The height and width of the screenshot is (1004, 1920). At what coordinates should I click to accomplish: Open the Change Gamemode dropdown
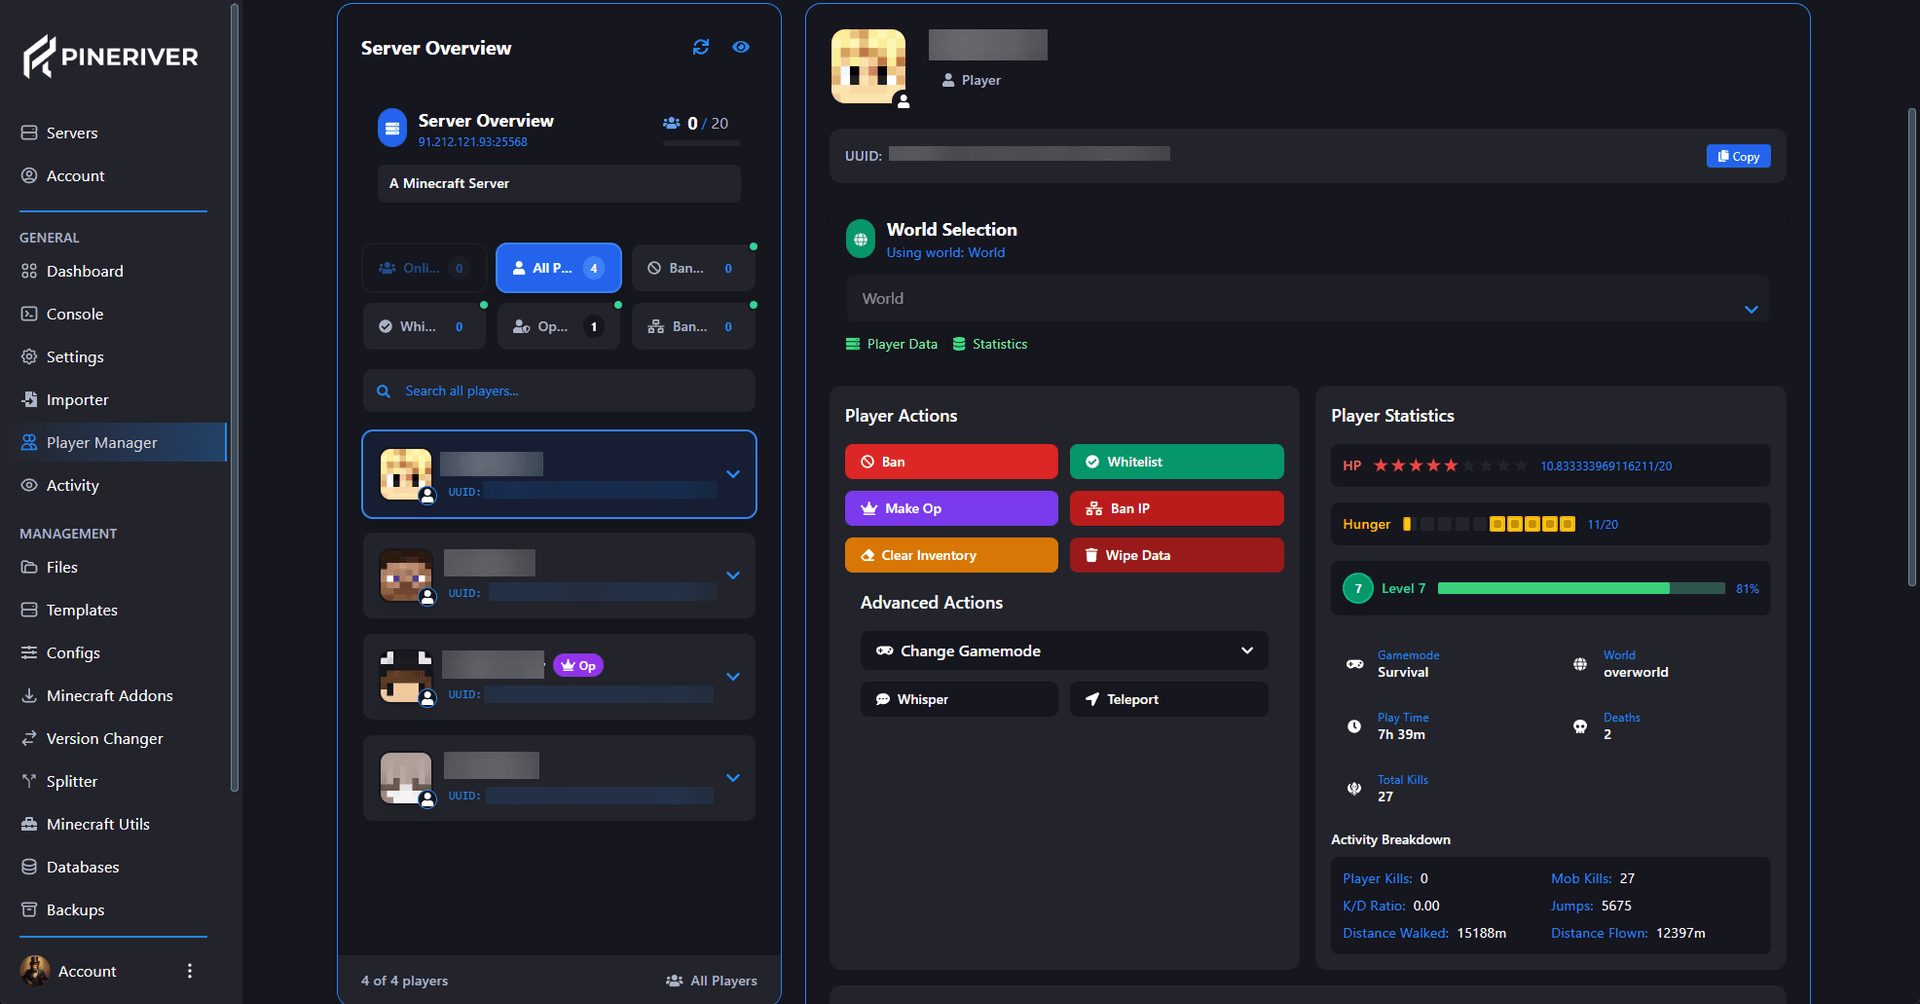tap(1064, 651)
